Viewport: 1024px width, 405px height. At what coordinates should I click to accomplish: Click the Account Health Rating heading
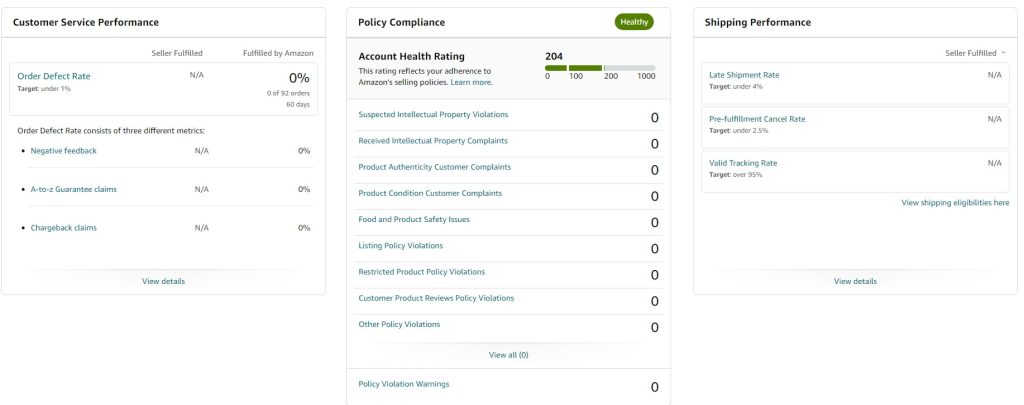click(411, 56)
